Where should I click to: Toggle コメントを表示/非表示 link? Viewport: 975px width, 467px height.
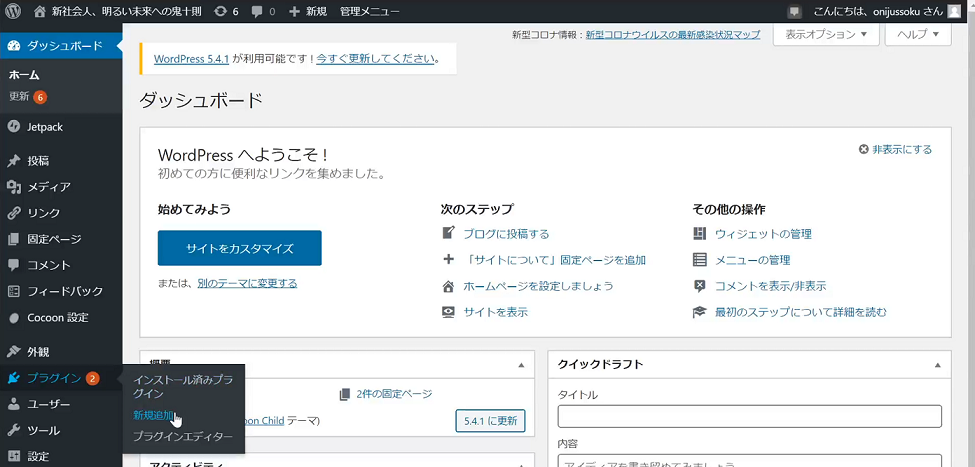pos(770,286)
